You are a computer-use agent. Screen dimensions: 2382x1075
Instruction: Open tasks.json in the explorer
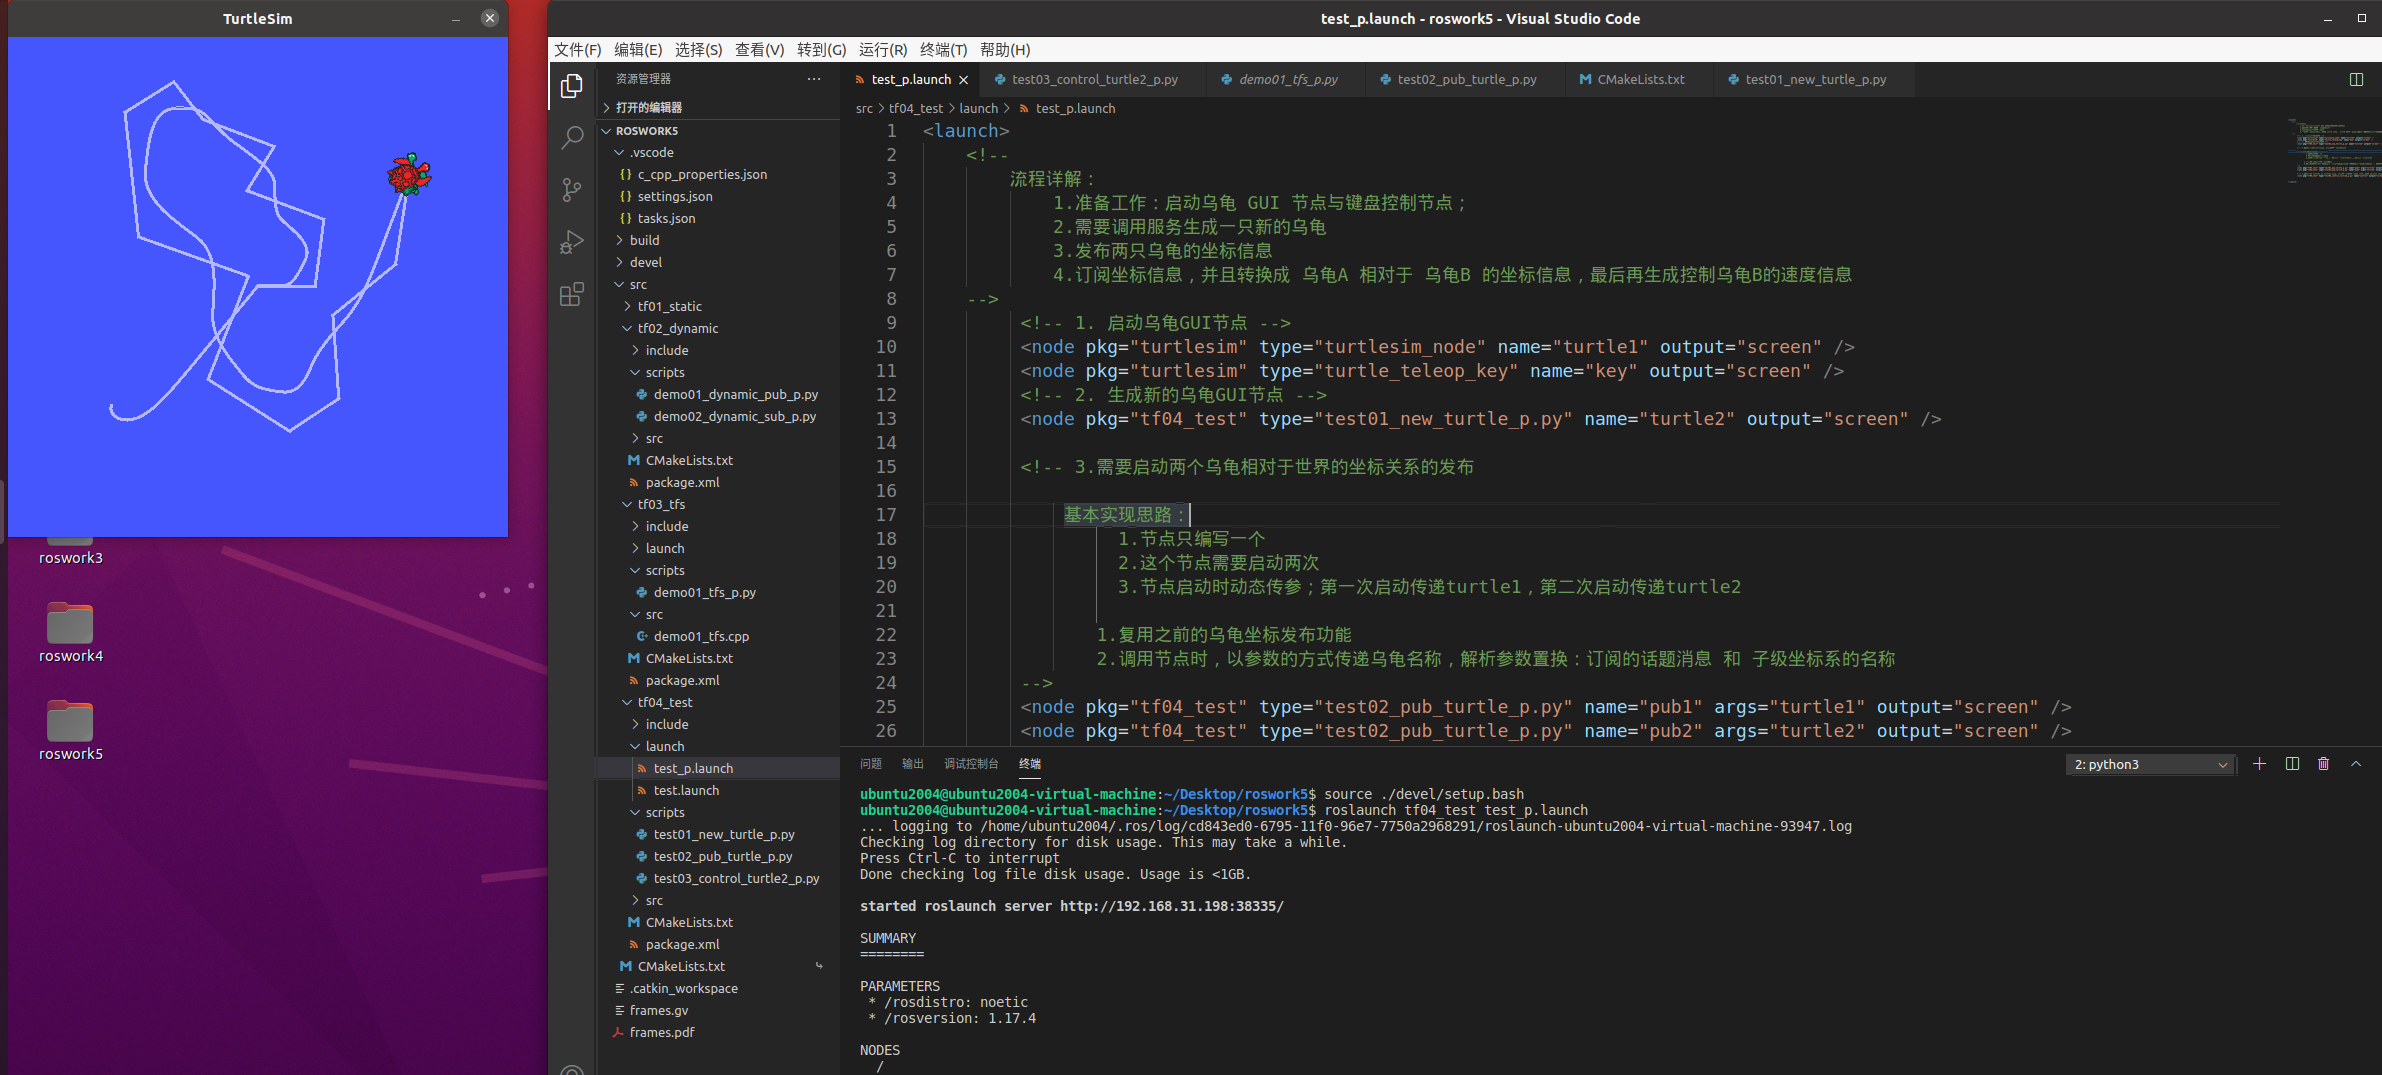(718, 218)
